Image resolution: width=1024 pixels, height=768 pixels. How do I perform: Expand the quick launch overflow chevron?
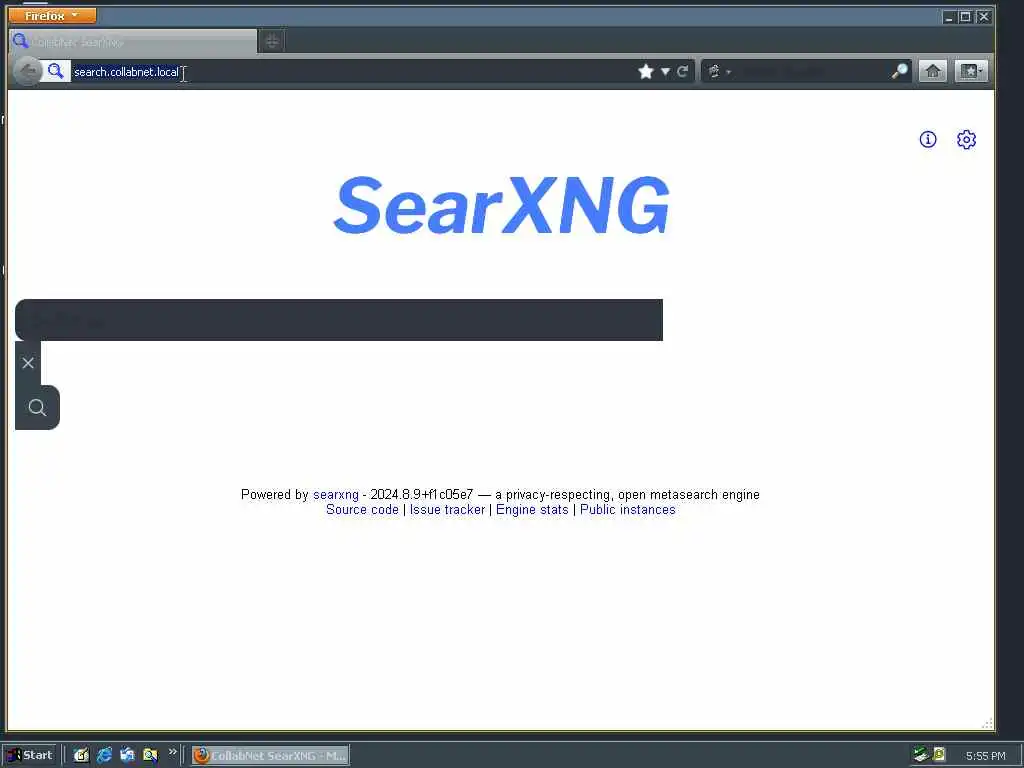(172, 752)
